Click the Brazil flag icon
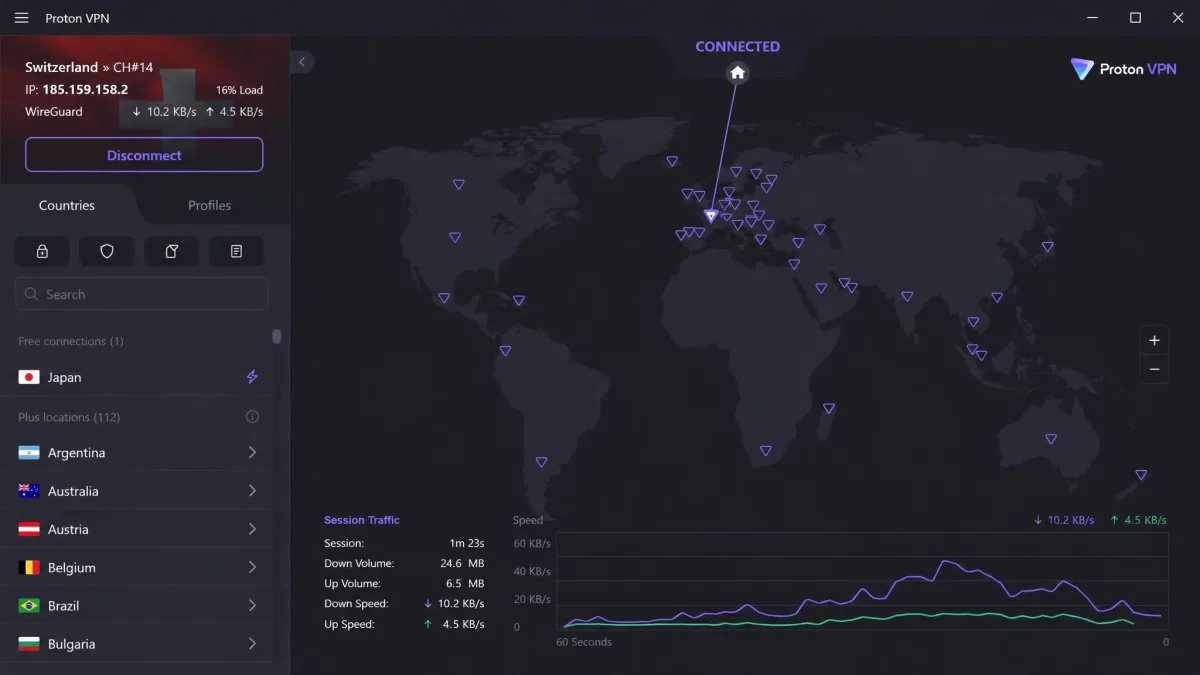The width and height of the screenshot is (1200, 675). pyautogui.click(x=29, y=606)
